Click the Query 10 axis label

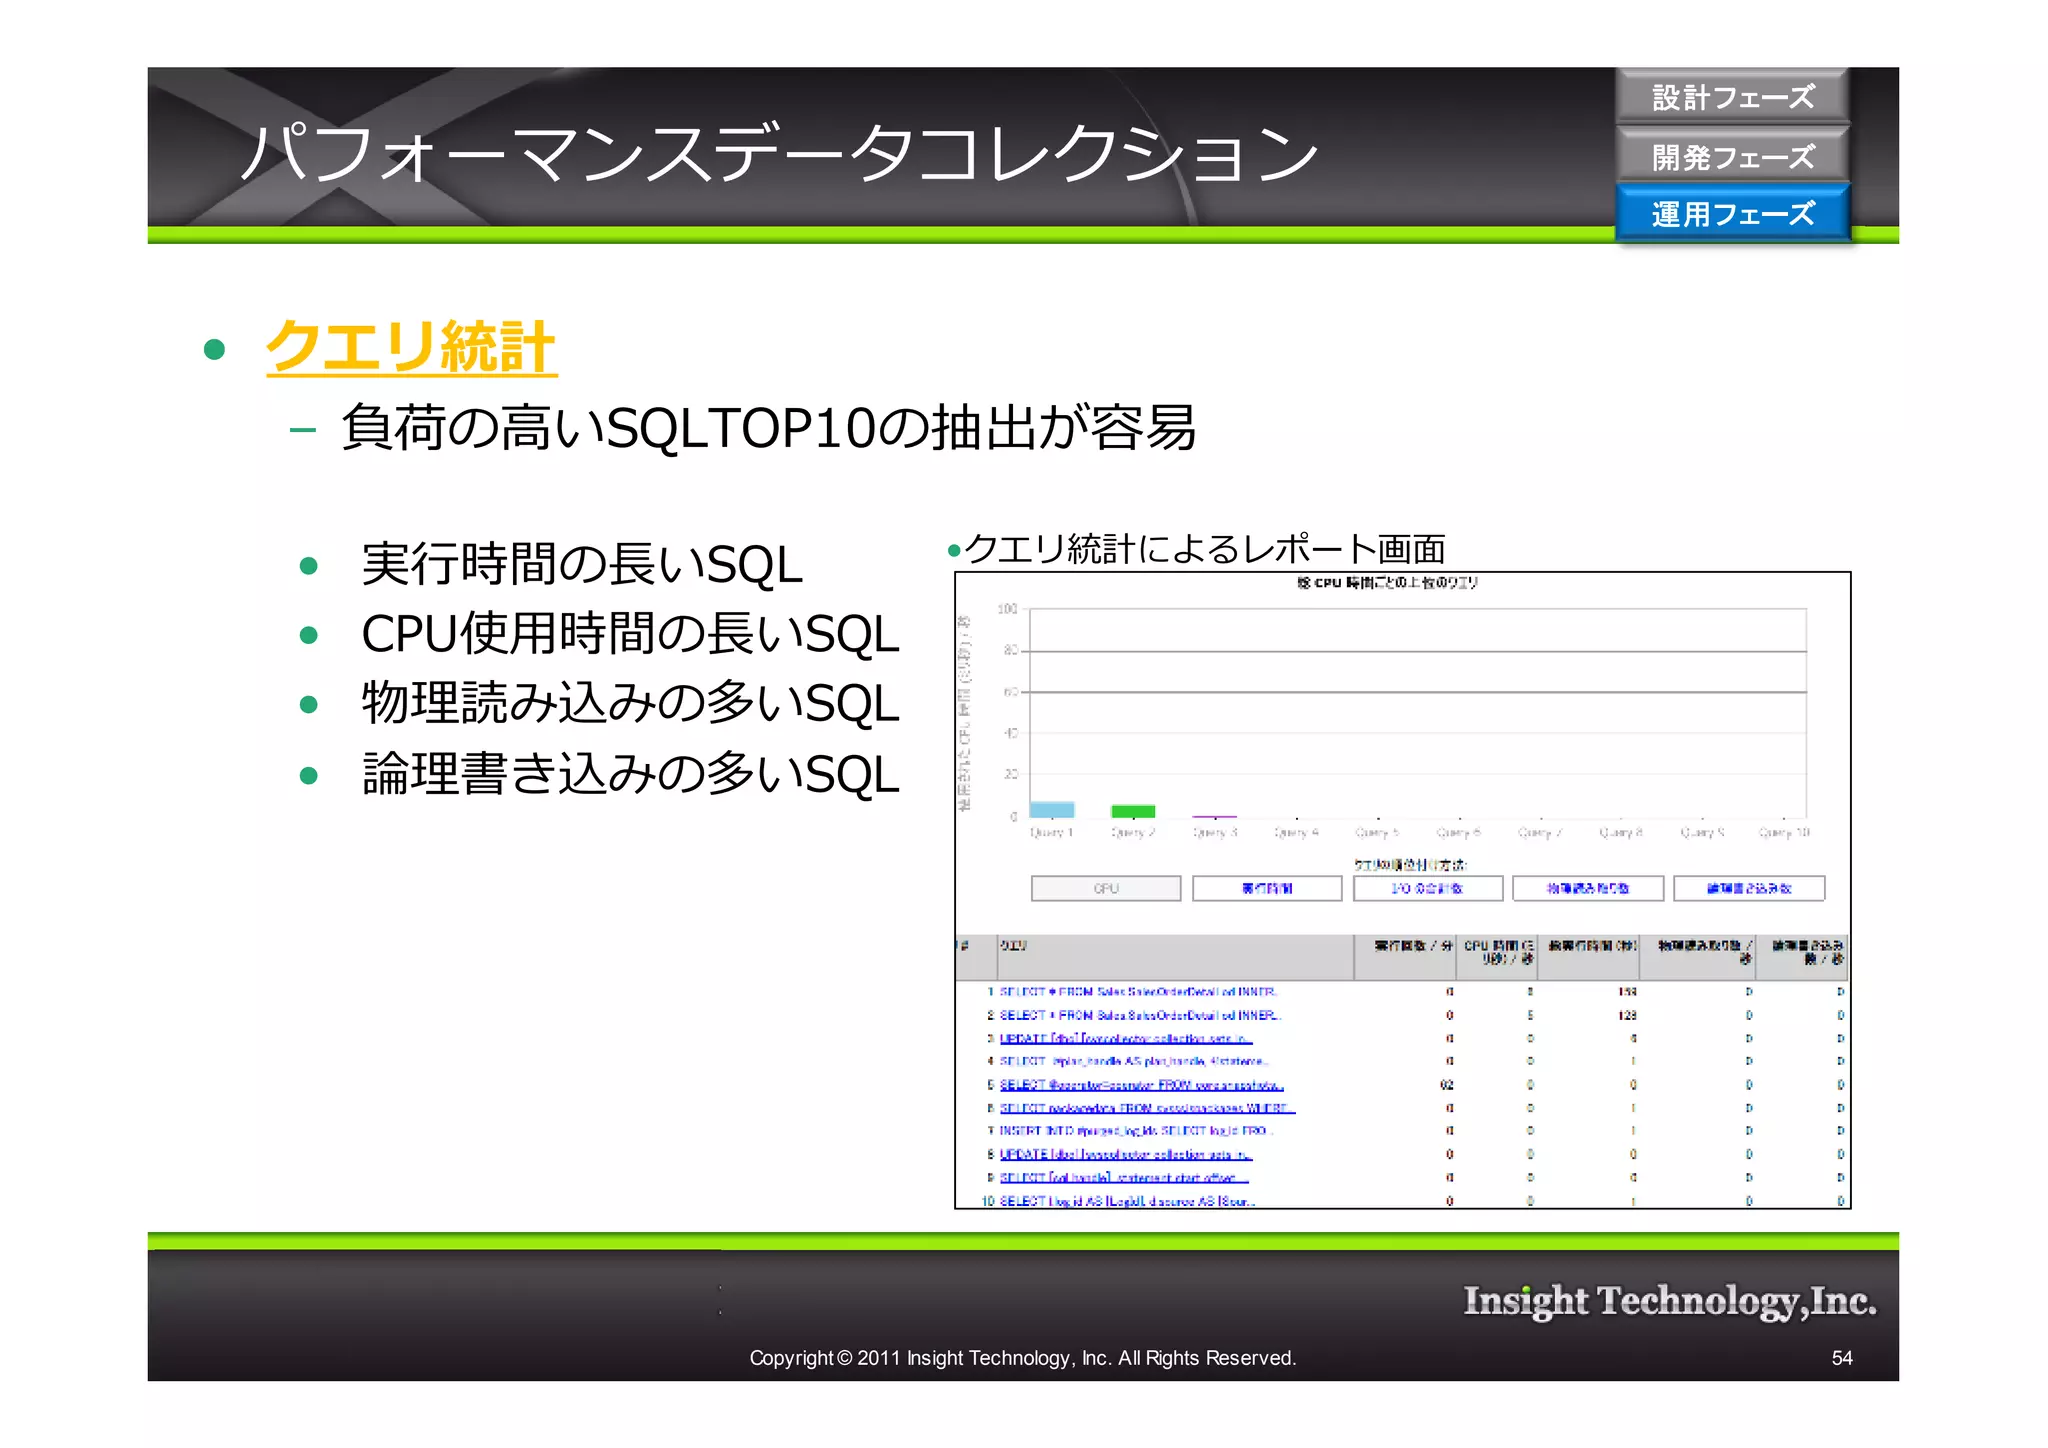click(1784, 832)
